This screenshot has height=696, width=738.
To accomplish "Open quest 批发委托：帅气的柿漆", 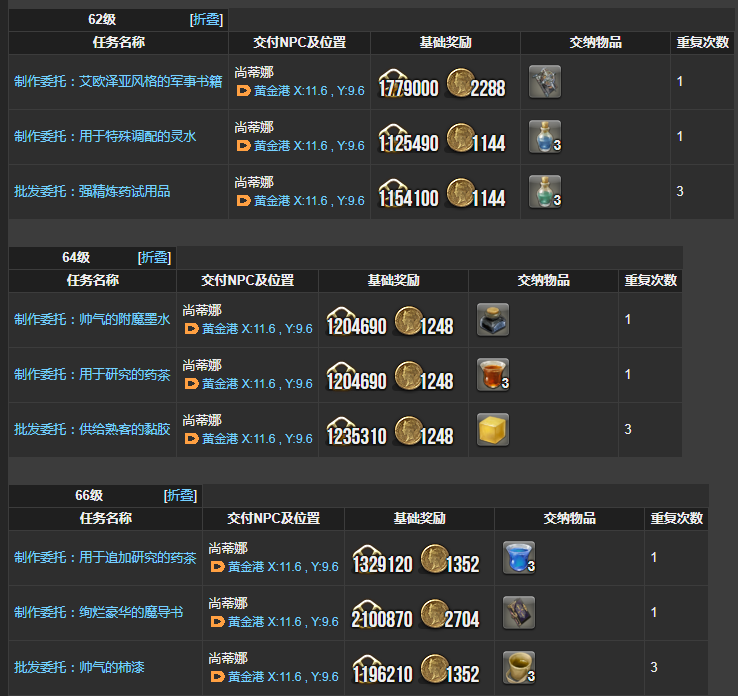I will tap(79, 667).
